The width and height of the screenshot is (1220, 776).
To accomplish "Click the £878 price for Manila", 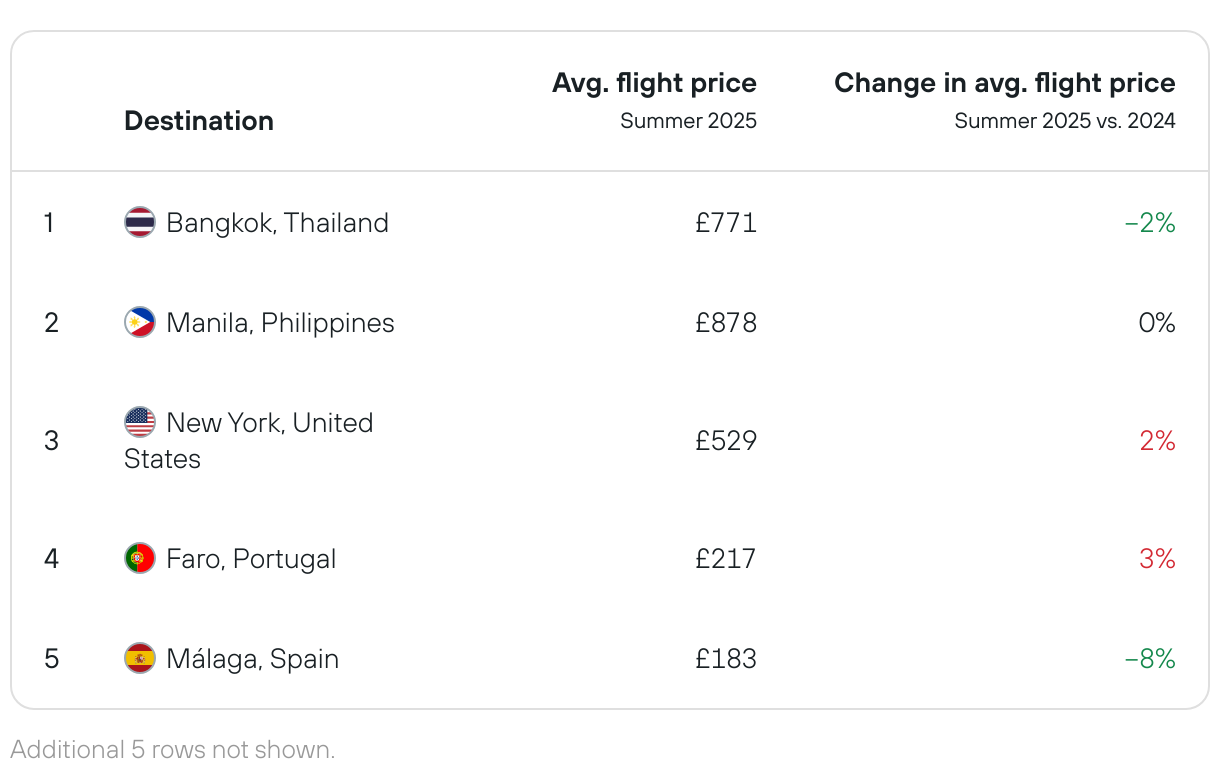I will coord(726,323).
